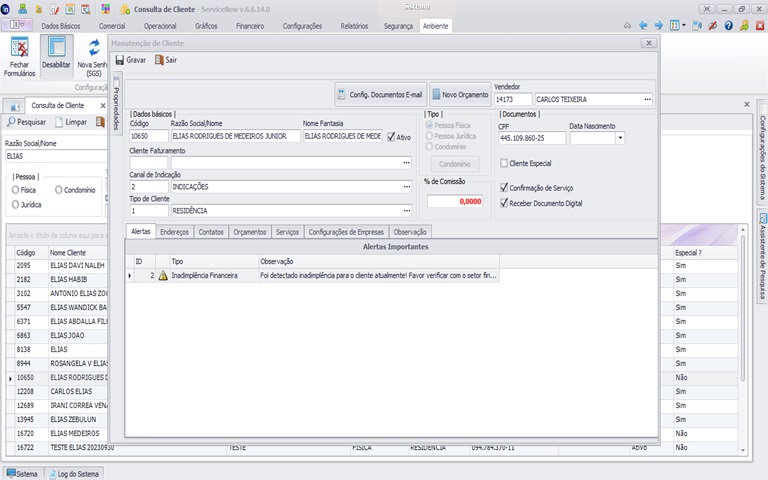The image size is (768, 480).
Task: Click the Novo Orçamento button
Action: tap(460, 95)
